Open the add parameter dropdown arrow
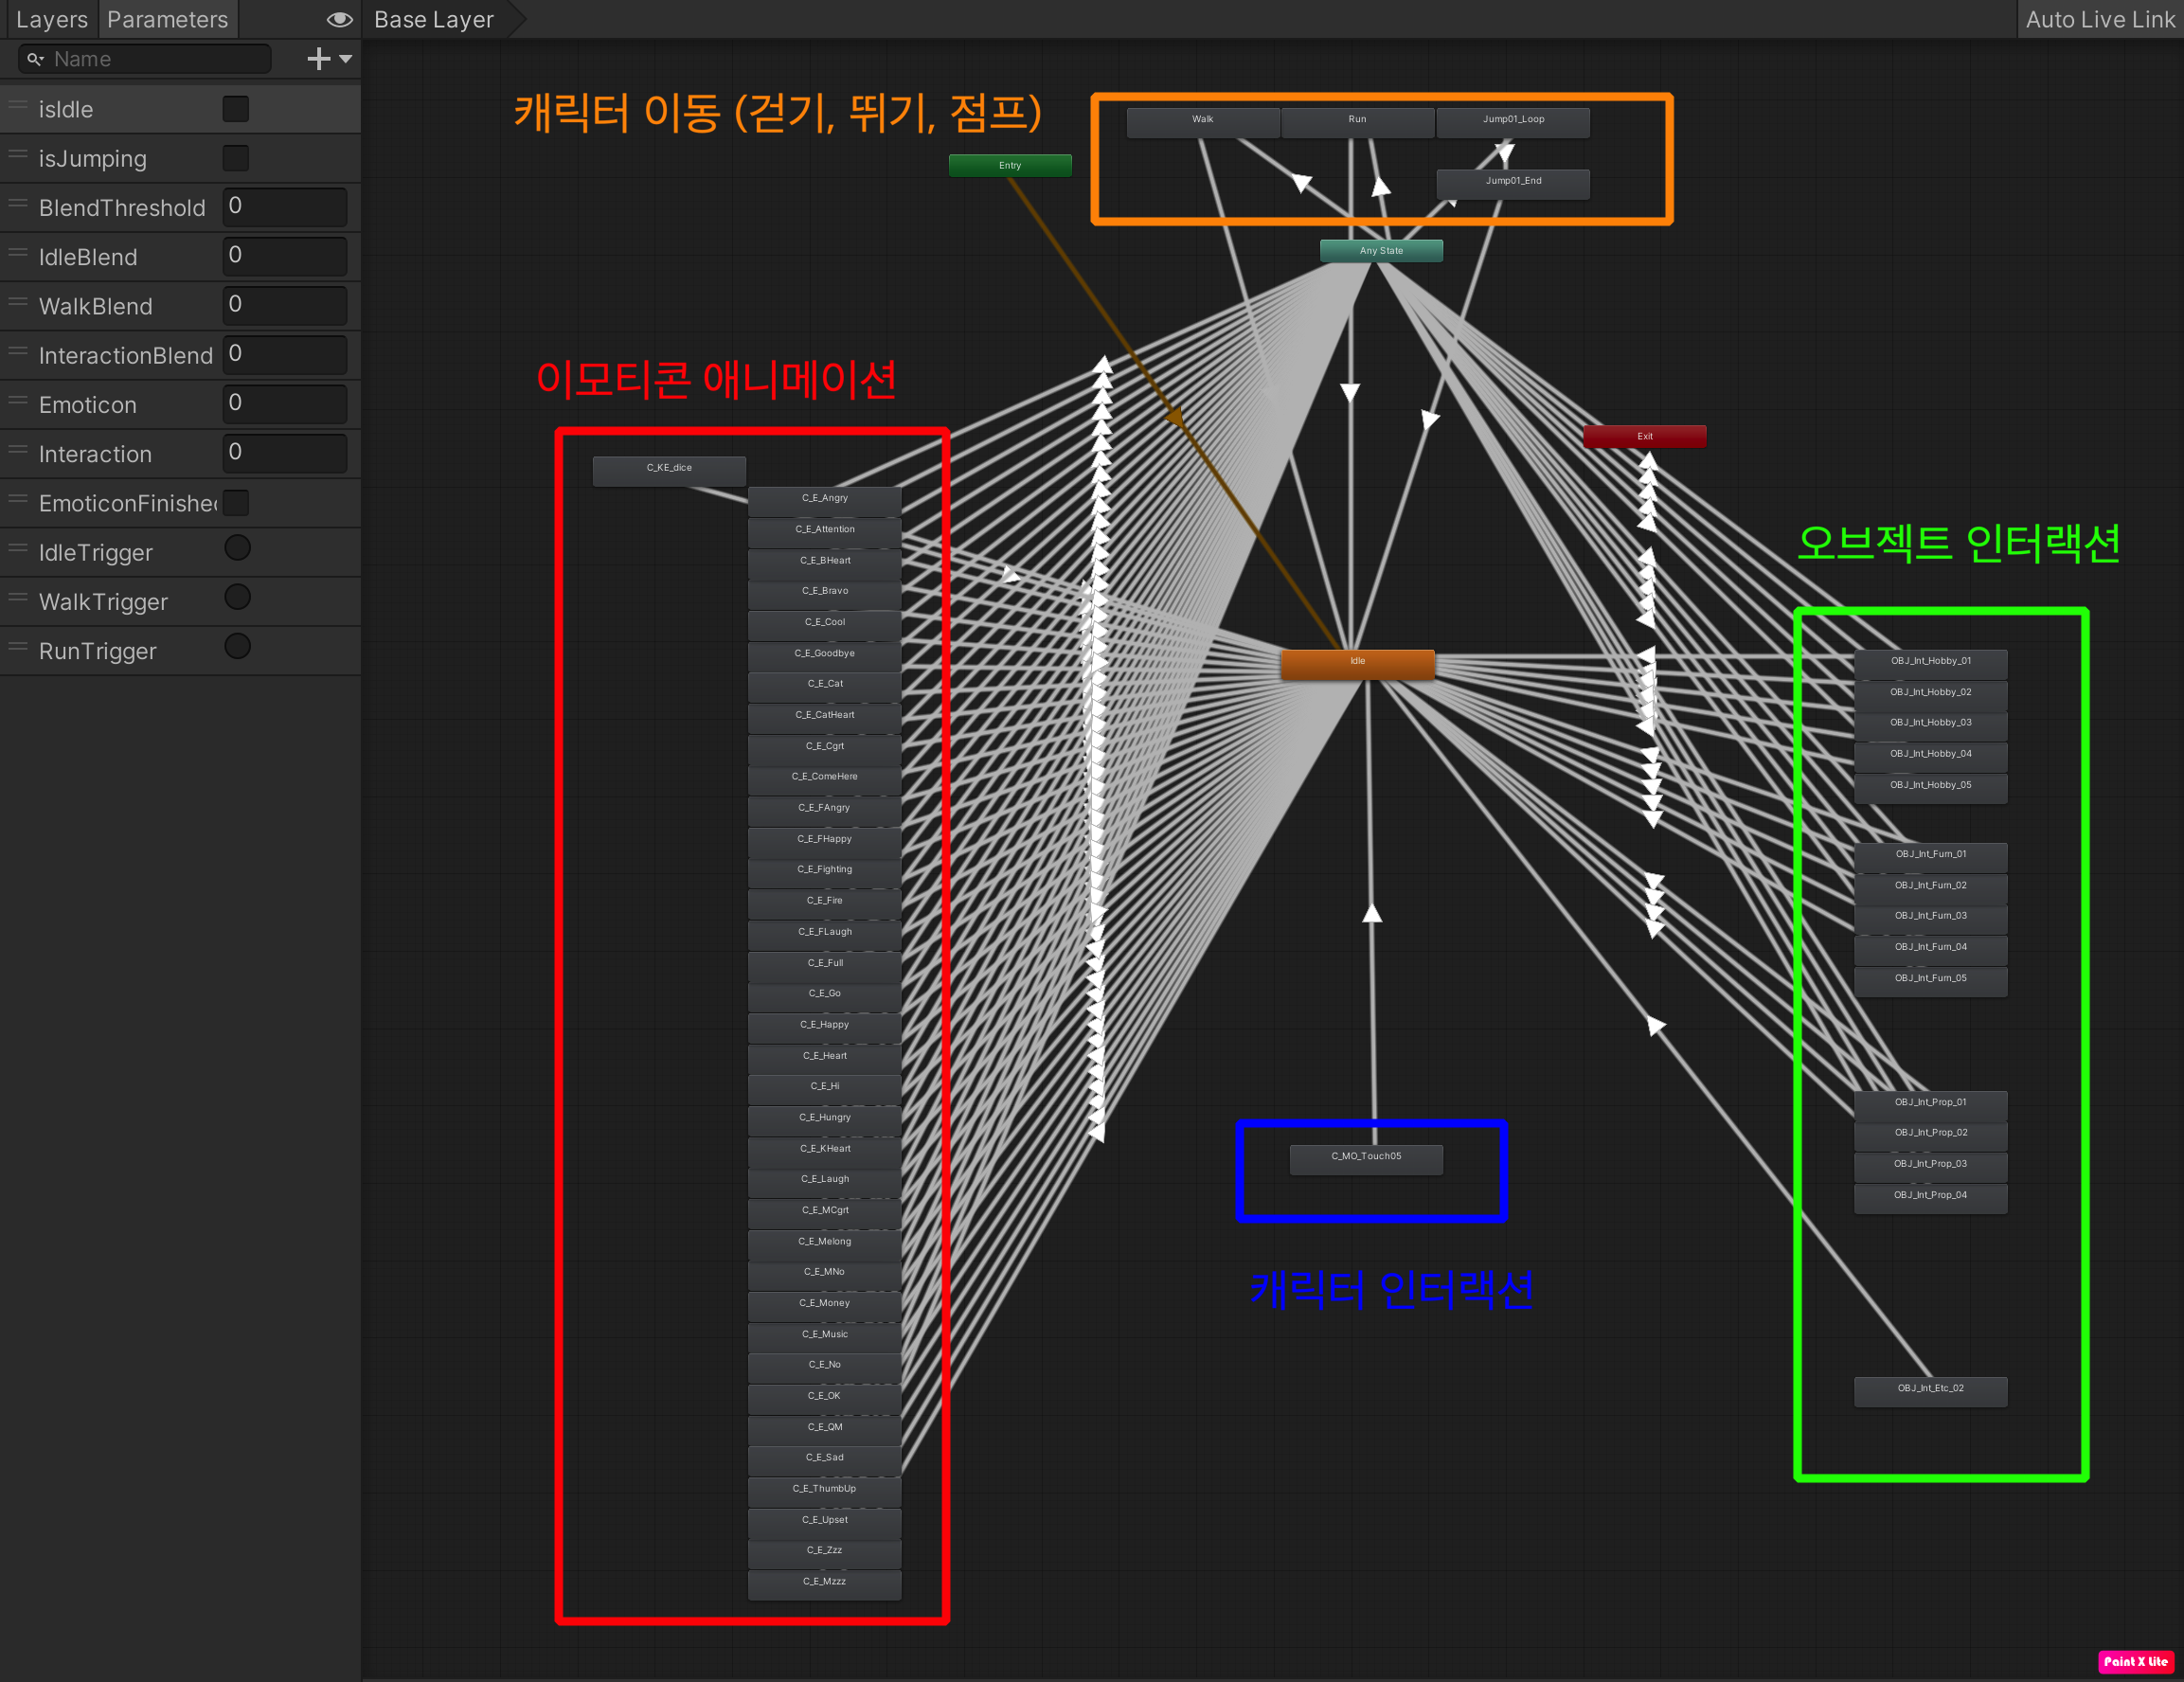This screenshot has width=2184, height=1682. (x=346, y=59)
